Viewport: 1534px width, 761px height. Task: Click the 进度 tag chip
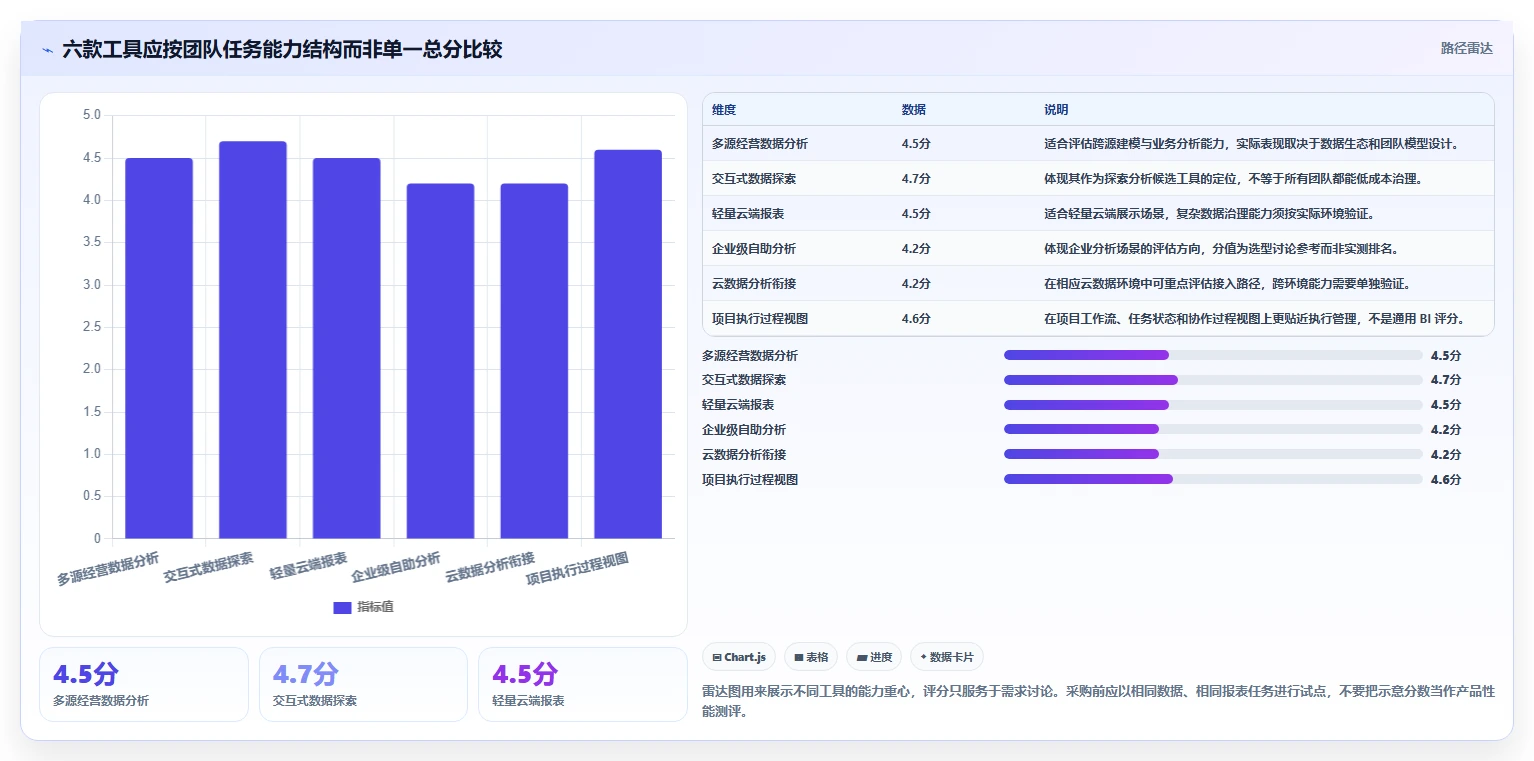pyautogui.click(x=874, y=657)
